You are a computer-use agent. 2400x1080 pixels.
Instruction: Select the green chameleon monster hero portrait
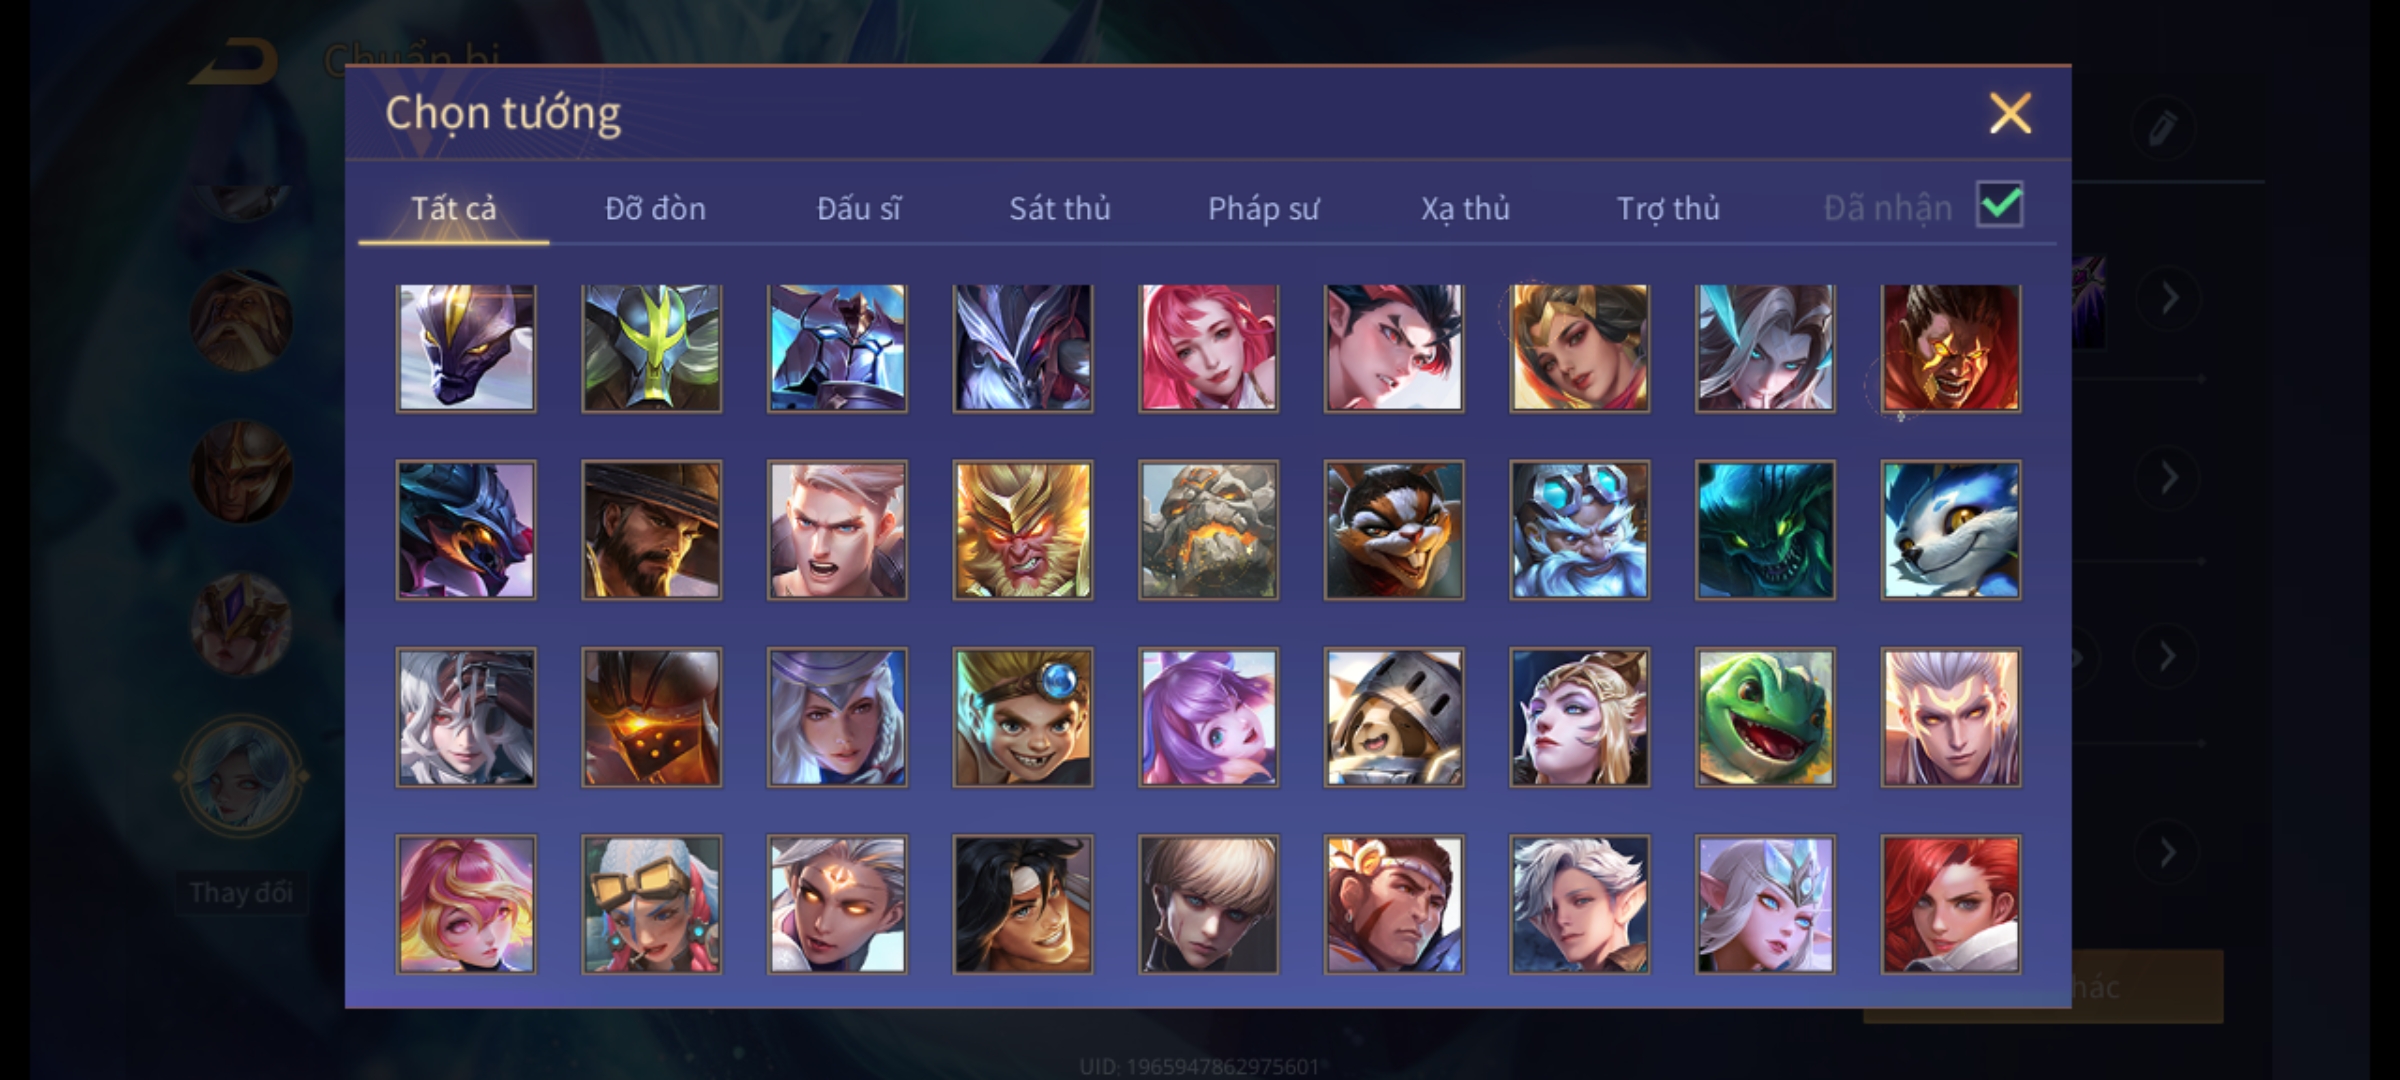tap(1765, 717)
